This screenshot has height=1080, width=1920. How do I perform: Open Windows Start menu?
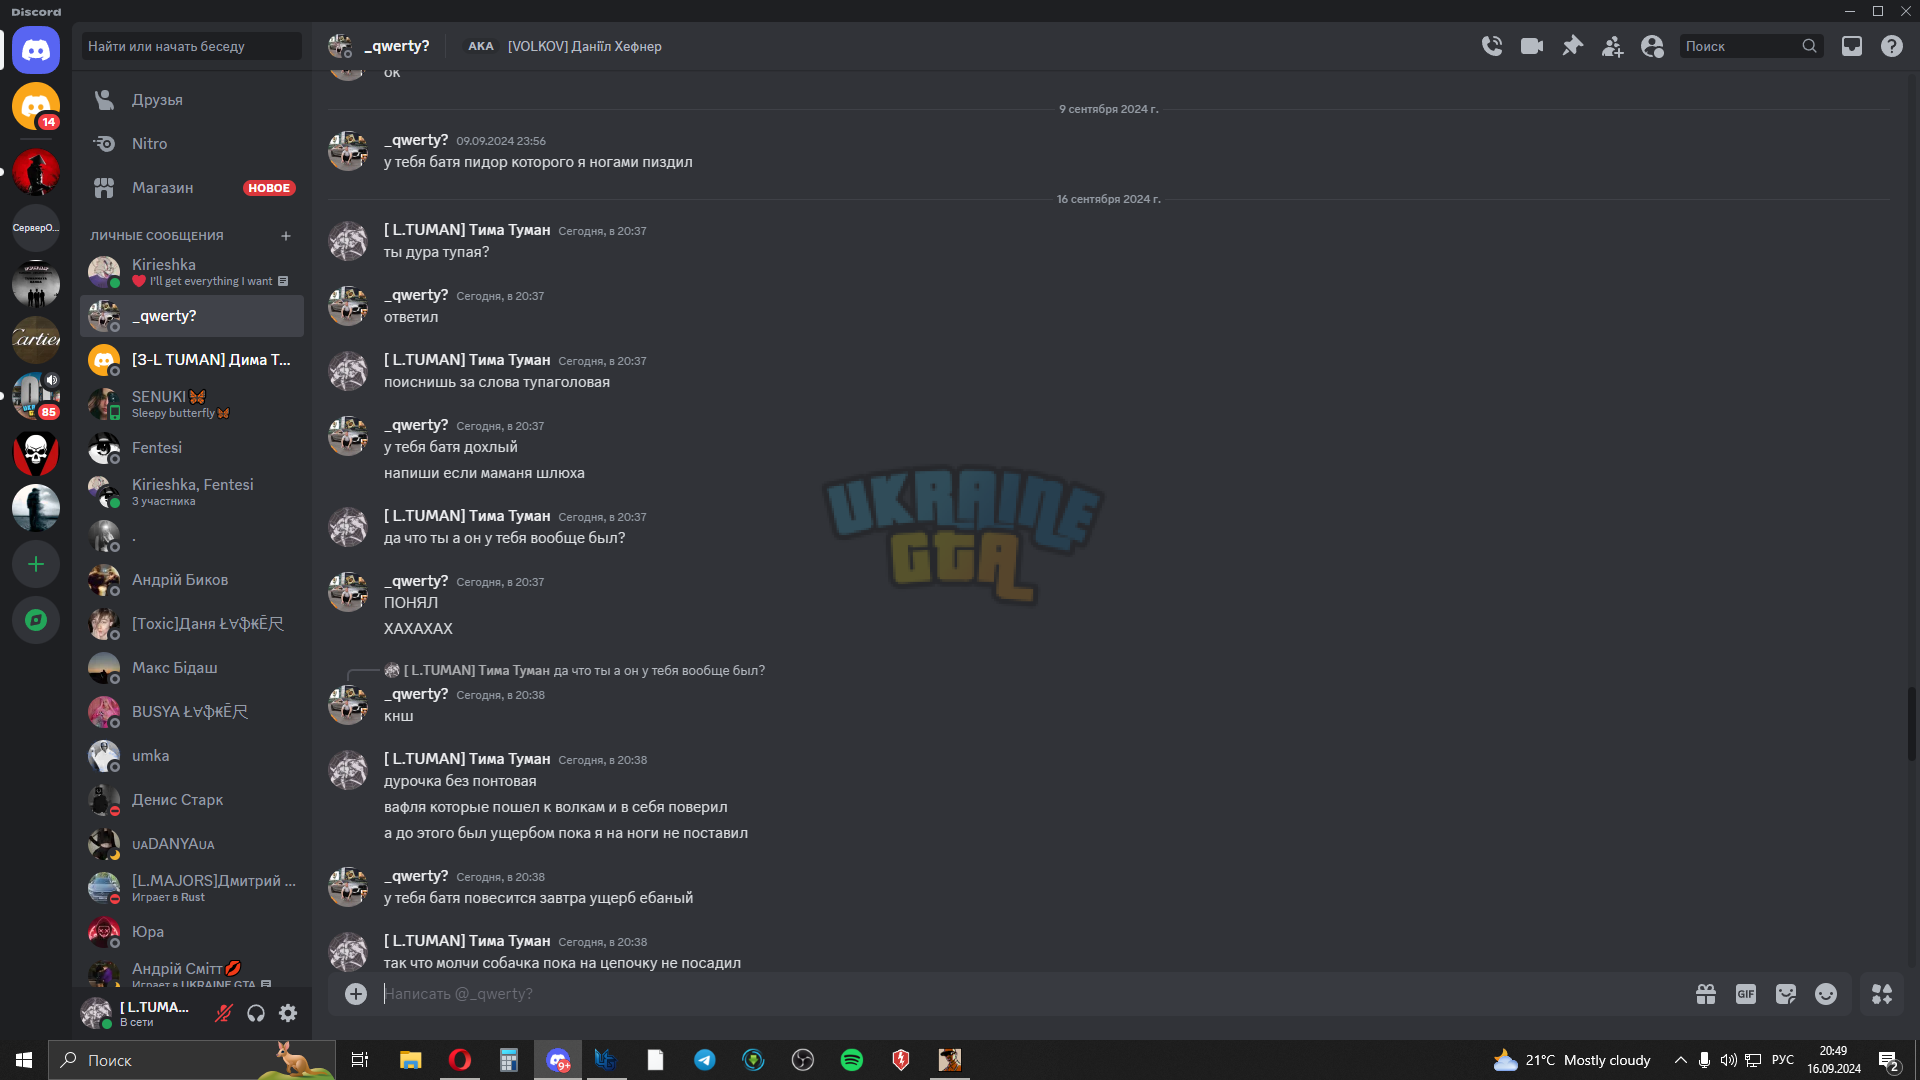click(24, 1060)
